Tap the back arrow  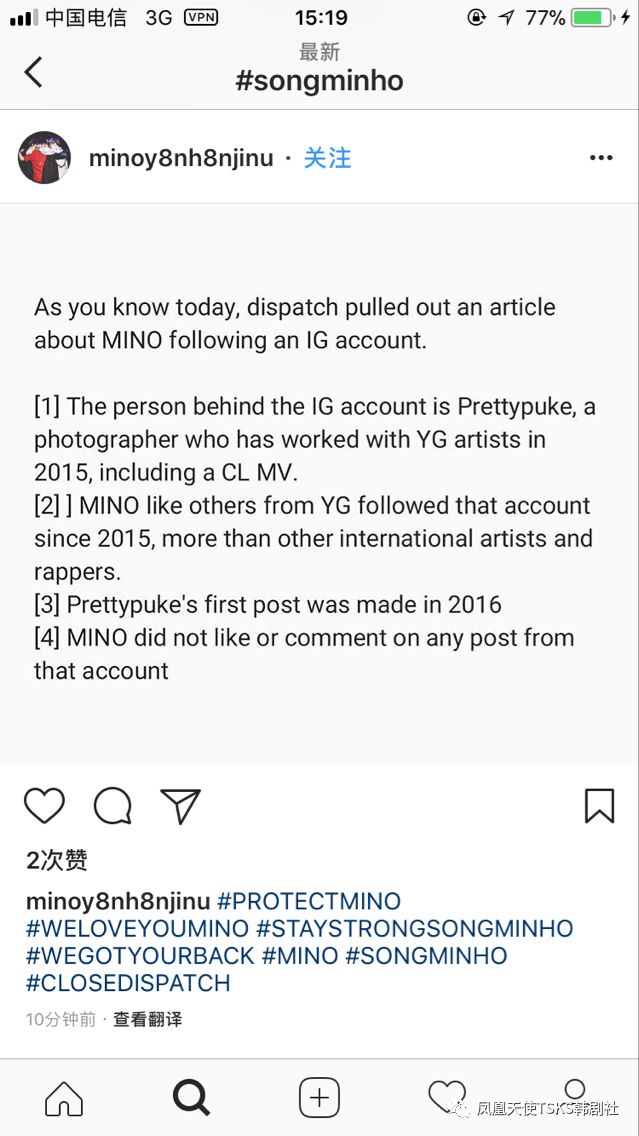pos(34,72)
